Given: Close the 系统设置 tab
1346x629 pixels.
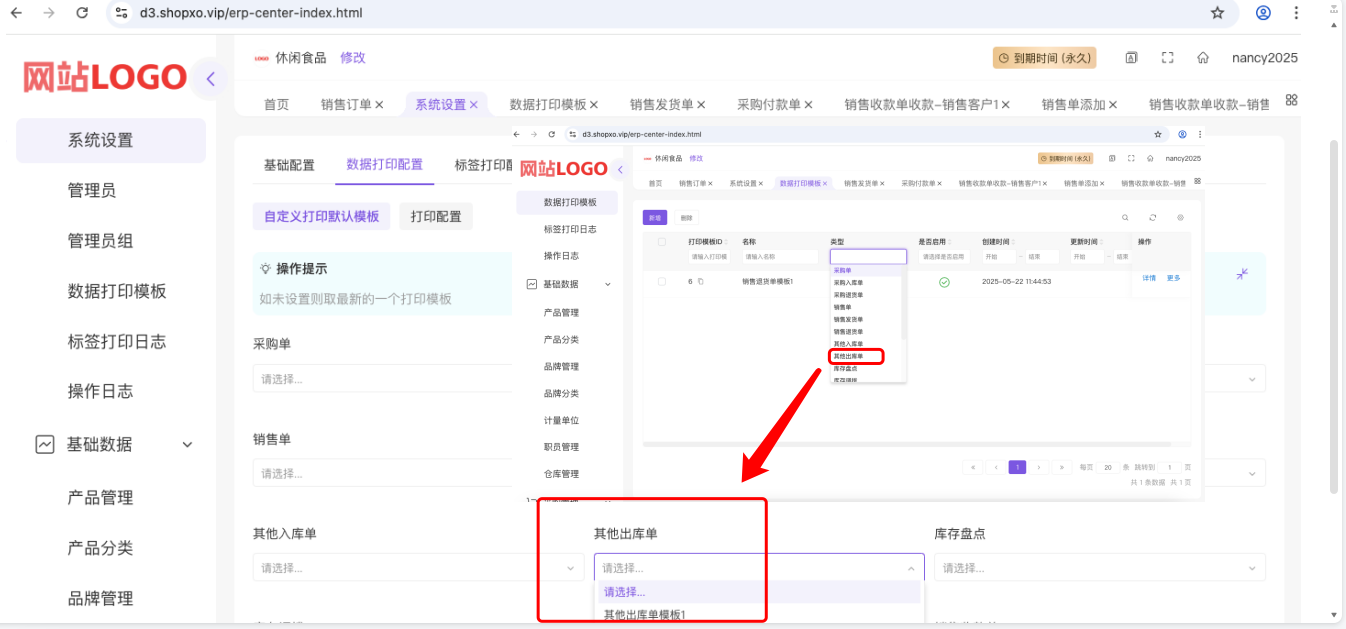Looking at the screenshot, I should point(473,105).
